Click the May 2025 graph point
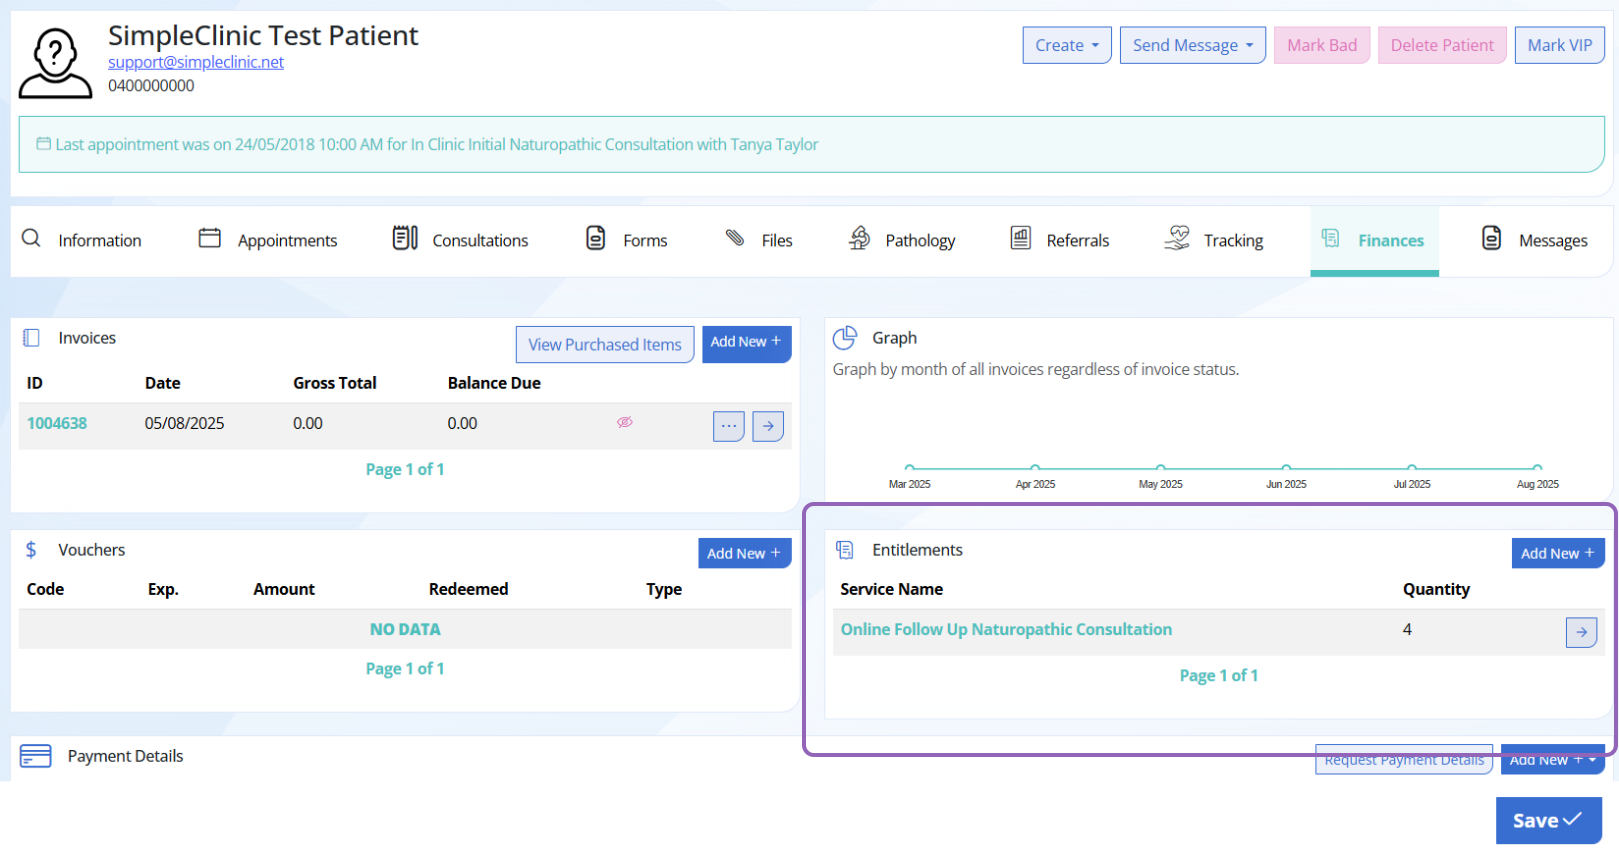The height and width of the screenshot is (855, 1619). click(x=1160, y=467)
